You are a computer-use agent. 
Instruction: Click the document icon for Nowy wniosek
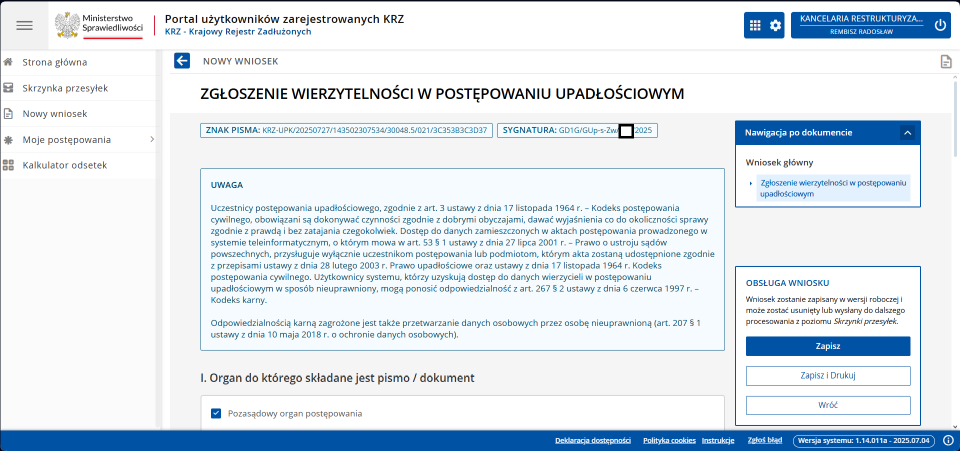9,114
